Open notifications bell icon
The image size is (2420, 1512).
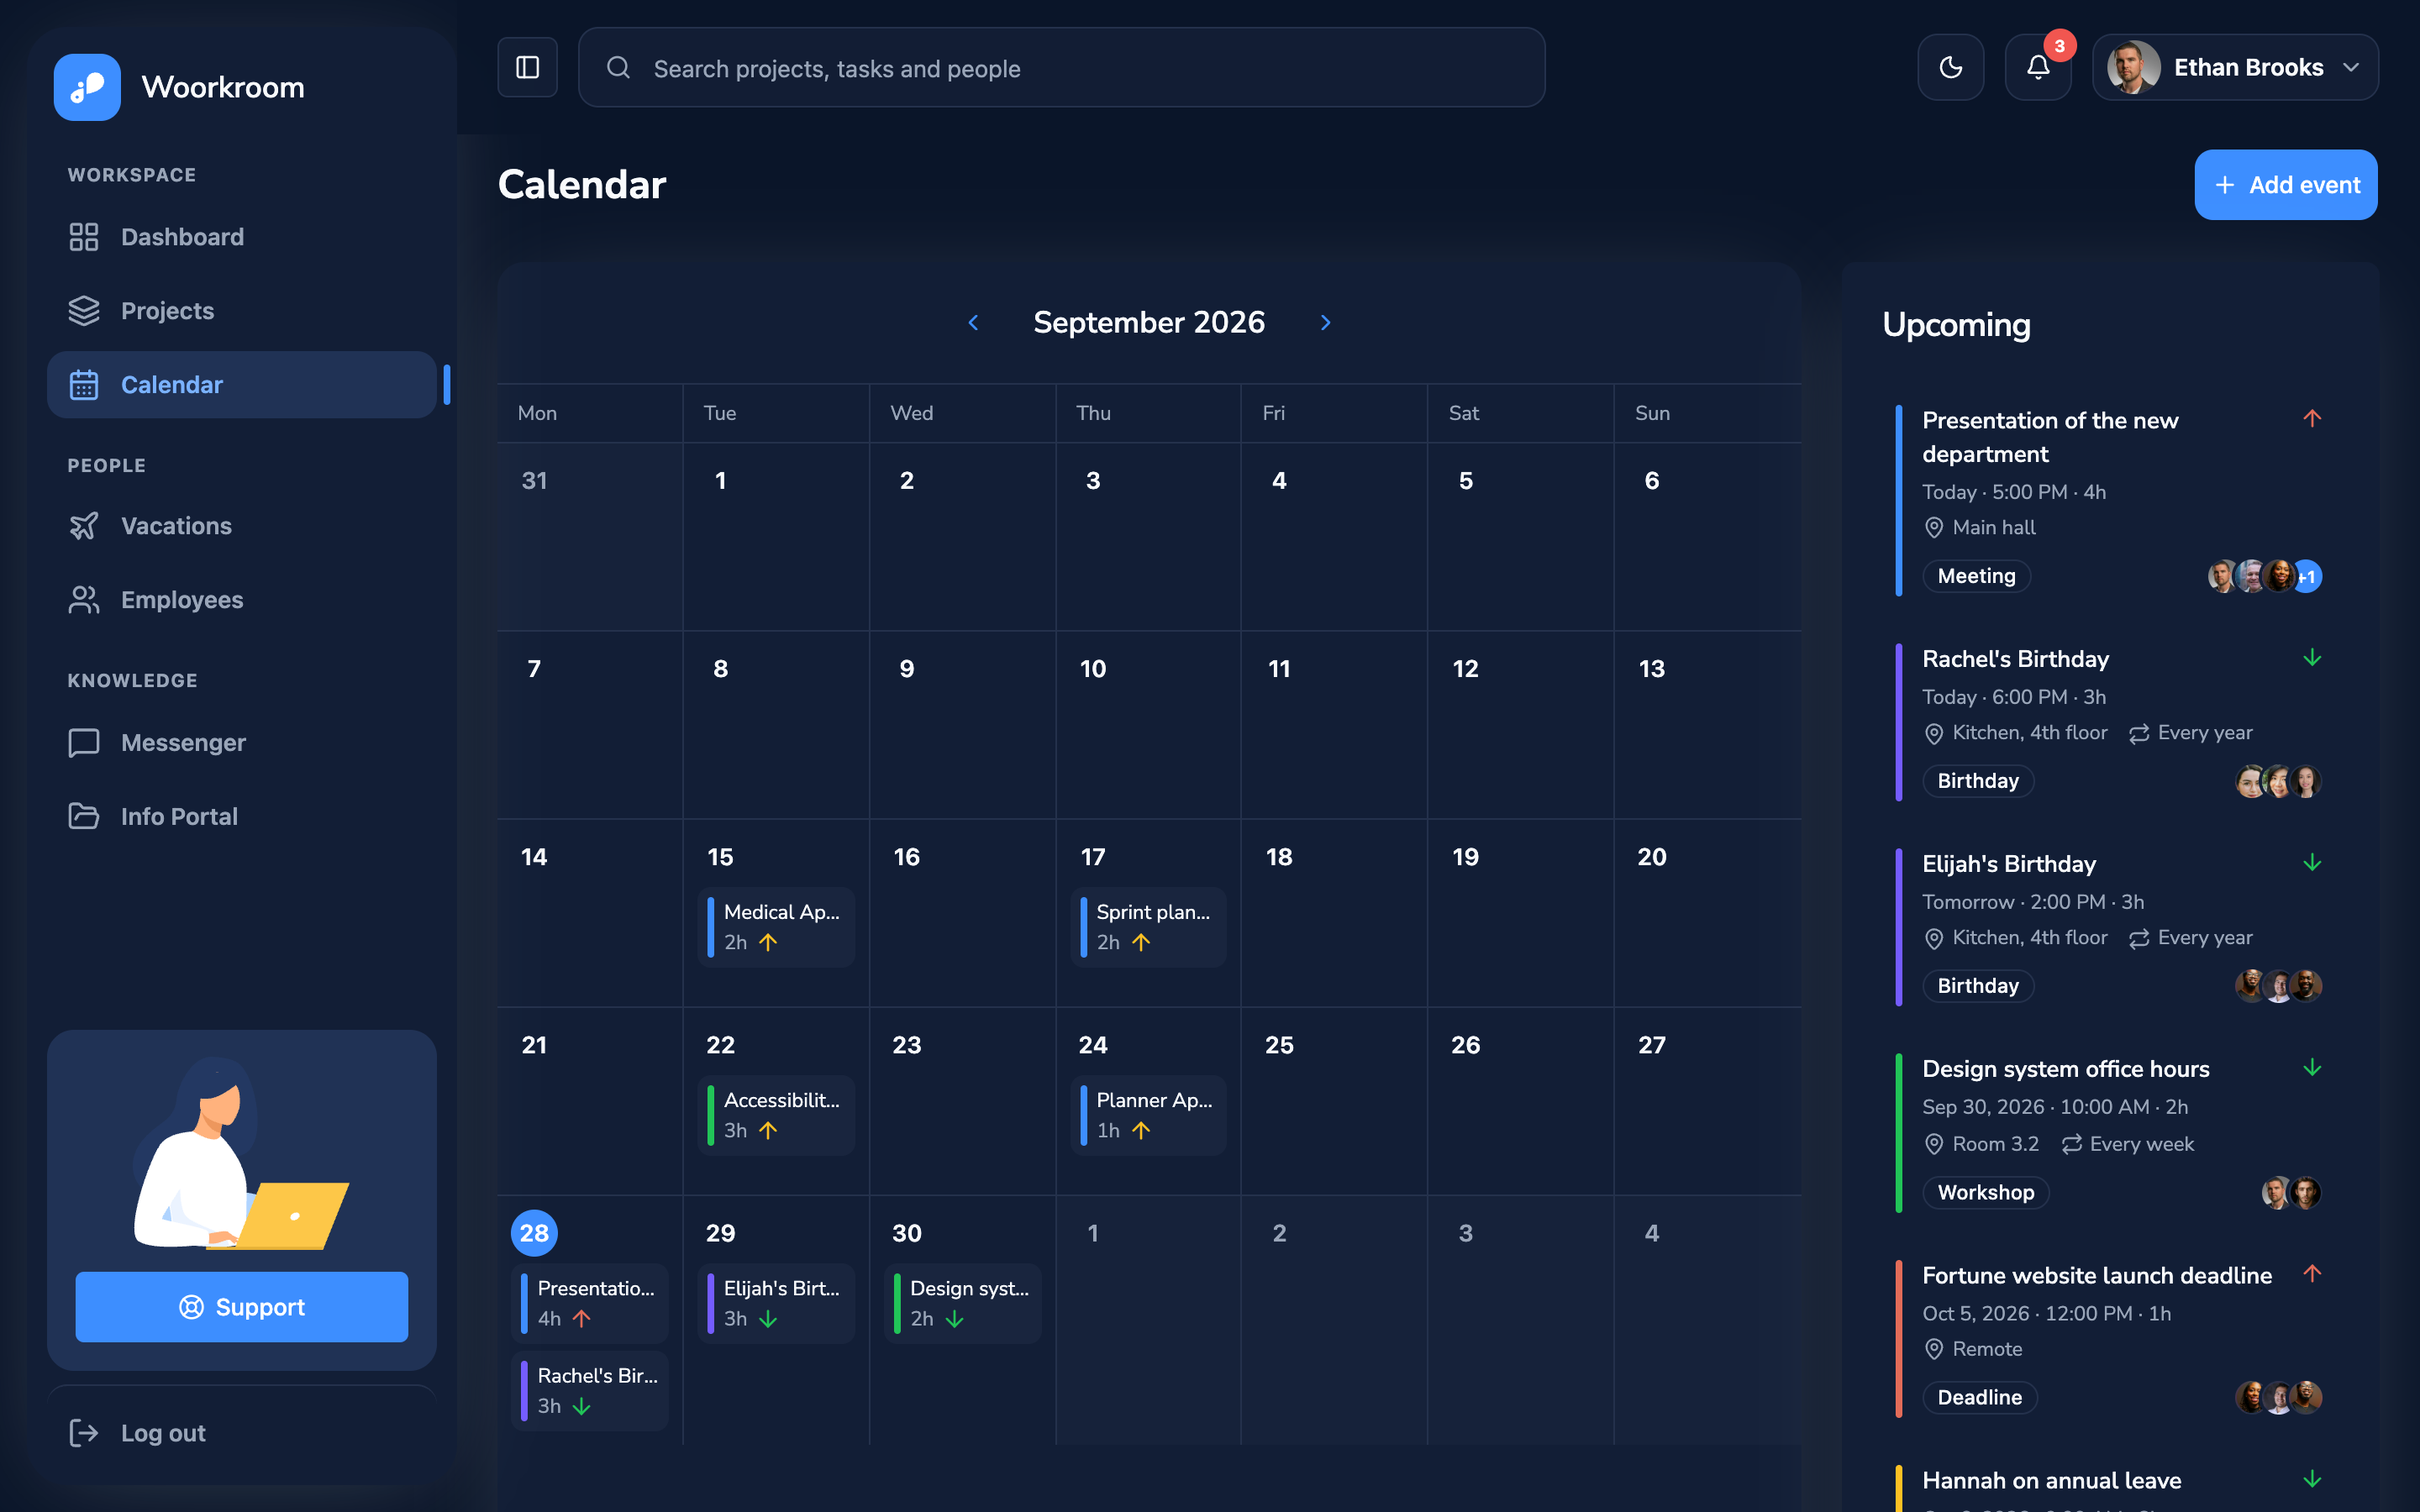(x=2037, y=67)
